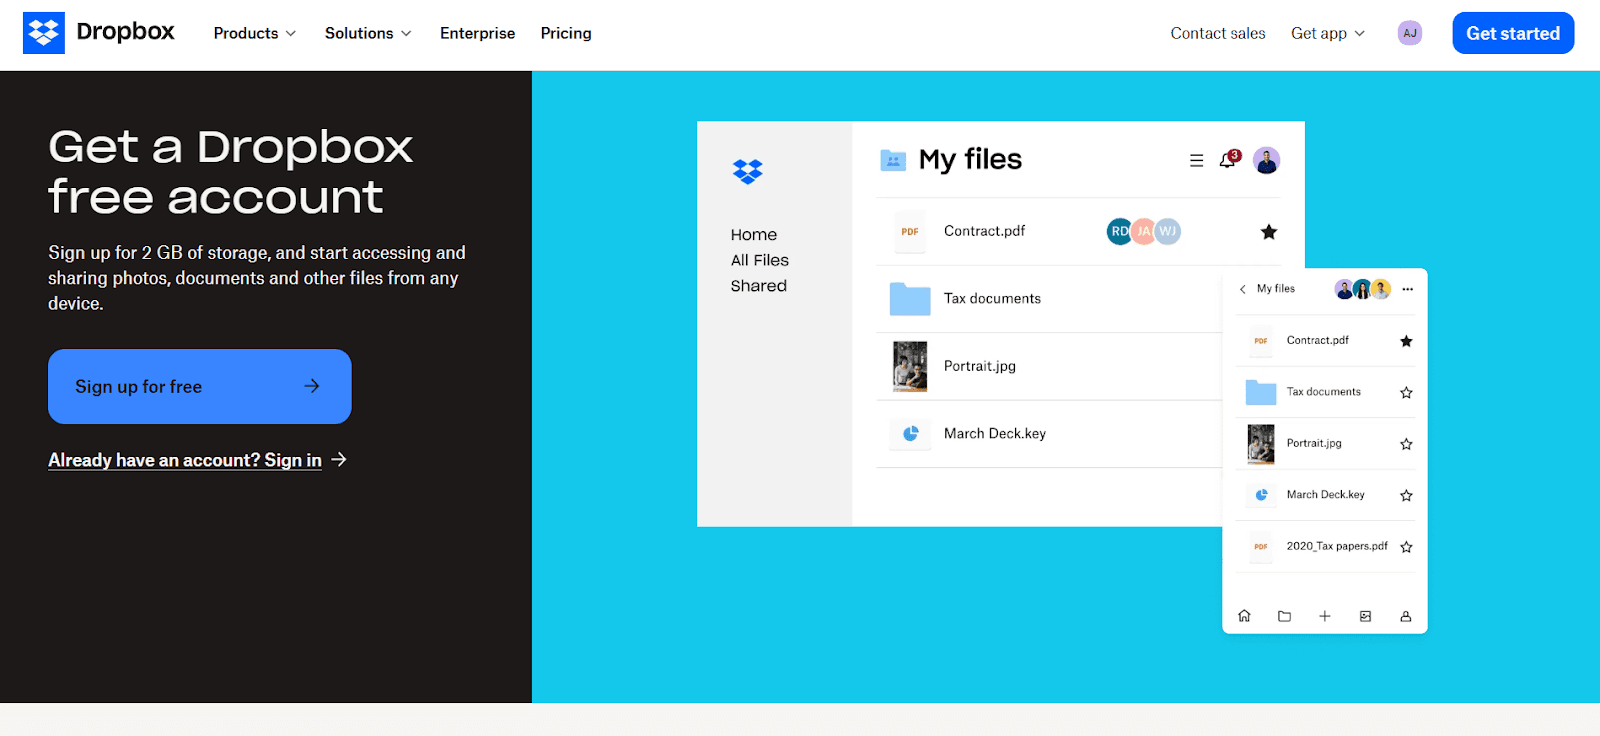Expand the Solutions dropdown menu
This screenshot has width=1600, height=736.
click(x=368, y=33)
